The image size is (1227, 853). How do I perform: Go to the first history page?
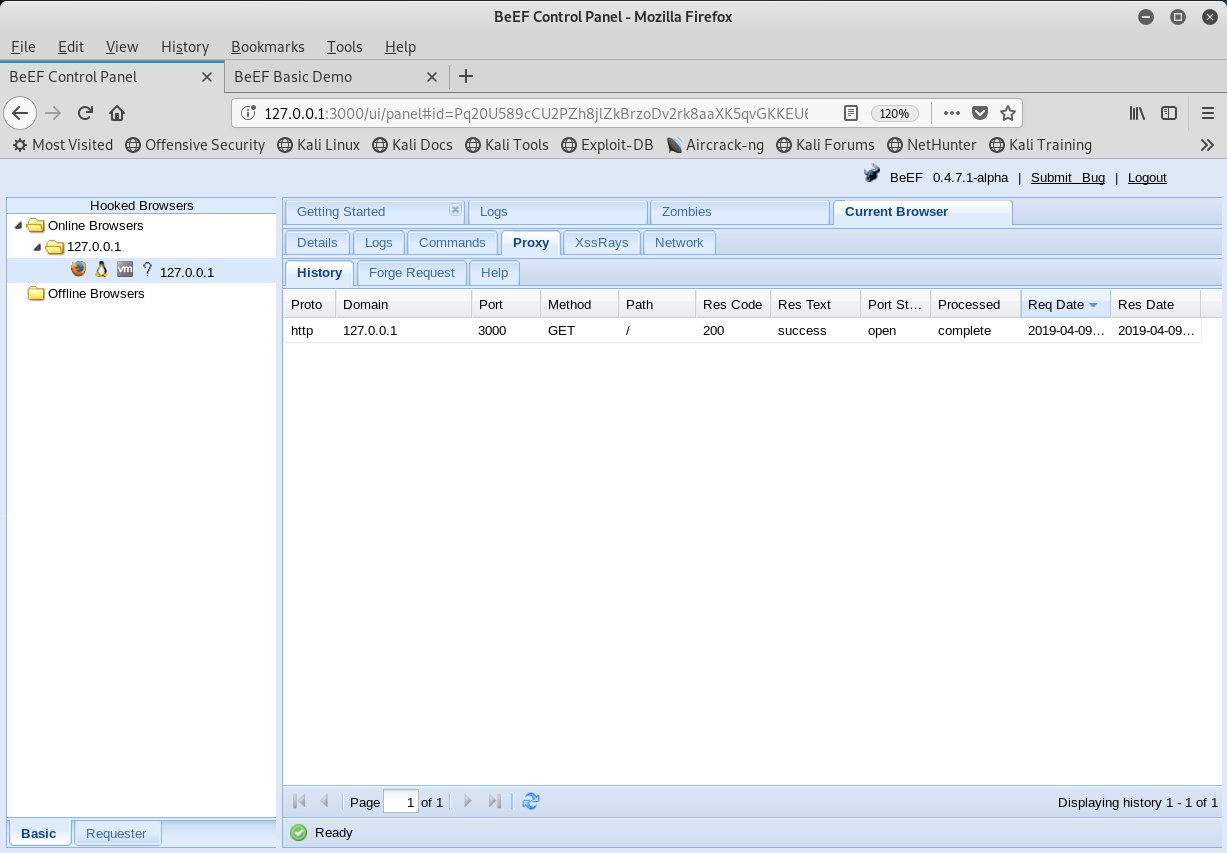tap(298, 801)
